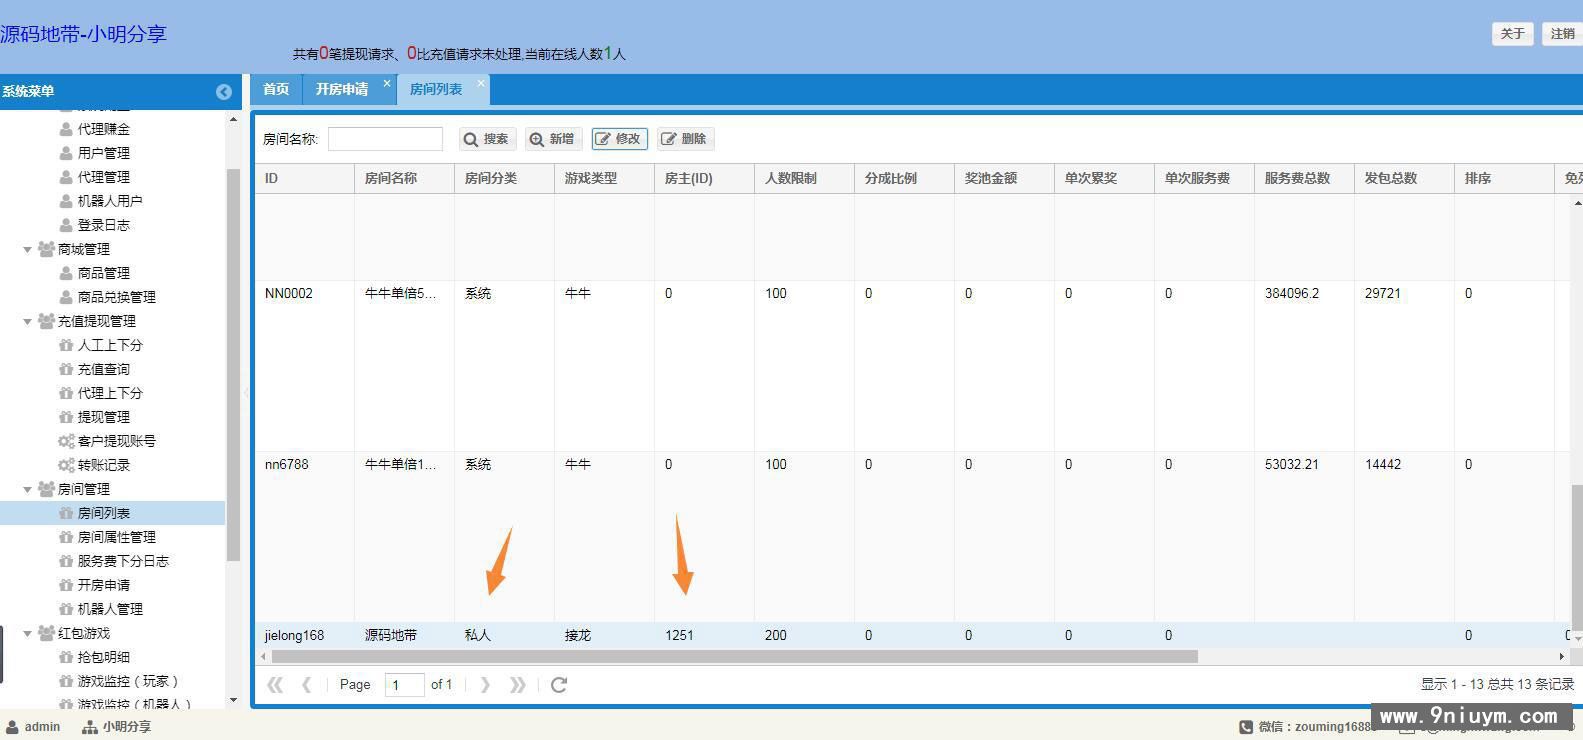Click the 修改 edit button
Screen dimensions: 1583x740
pos(619,139)
